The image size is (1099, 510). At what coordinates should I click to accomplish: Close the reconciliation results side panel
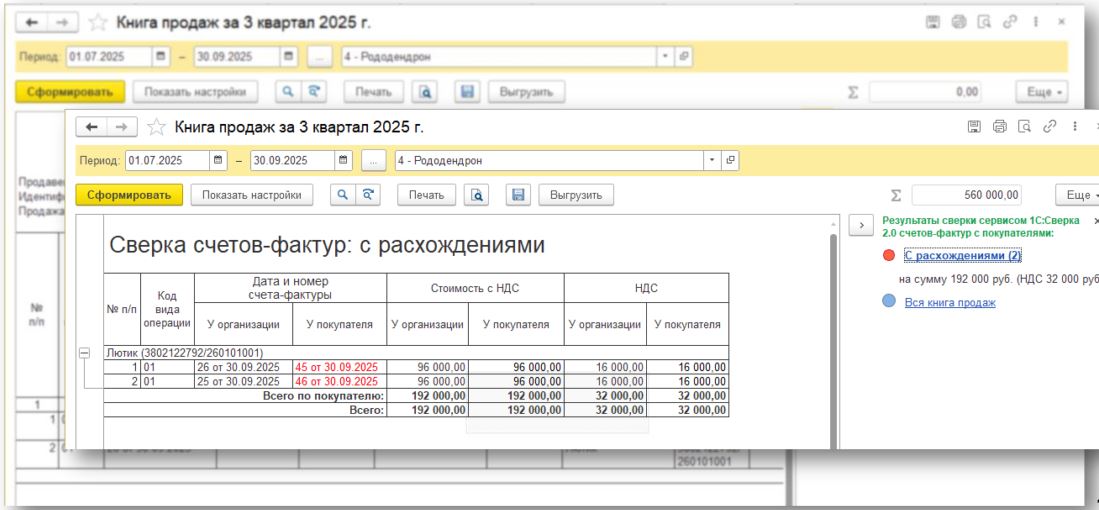(1095, 221)
